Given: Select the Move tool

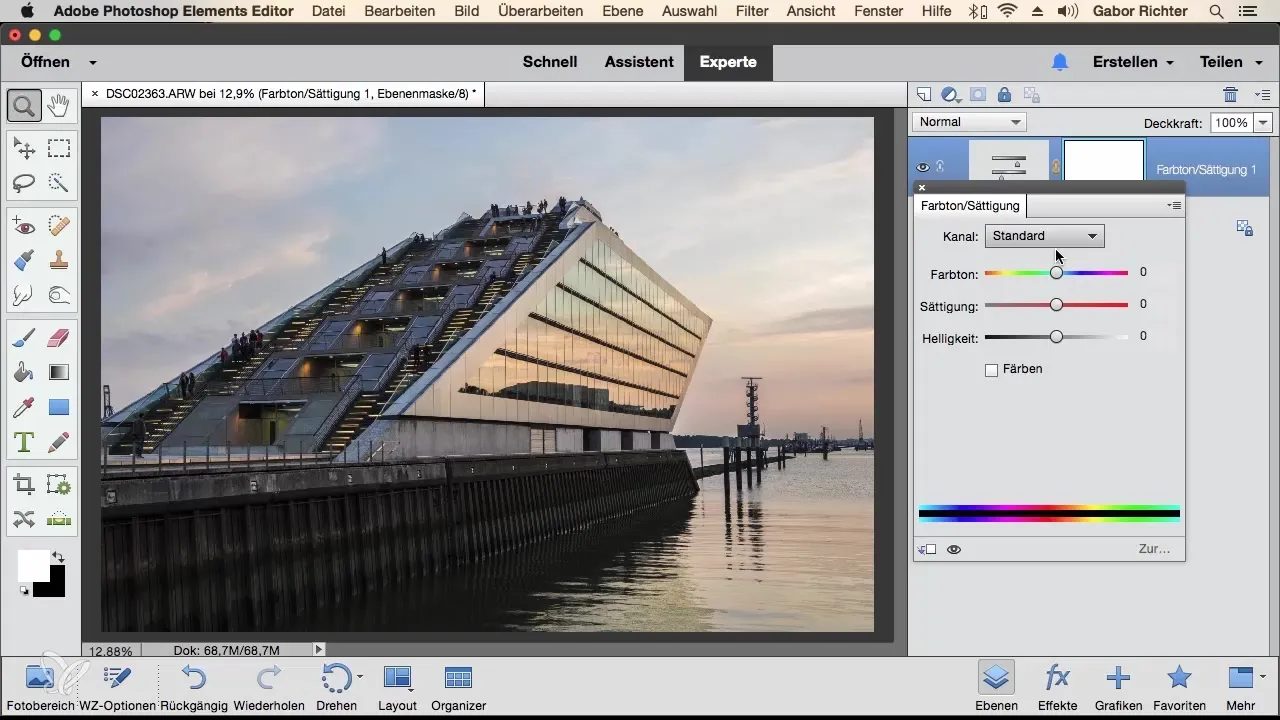Looking at the screenshot, I should (24, 149).
